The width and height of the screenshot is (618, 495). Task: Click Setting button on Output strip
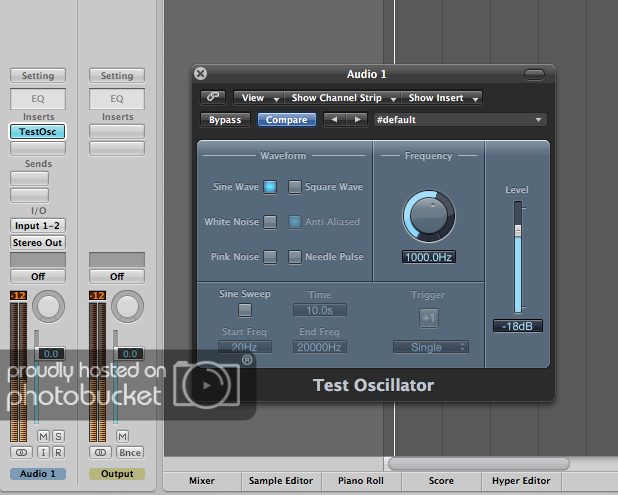point(117,75)
